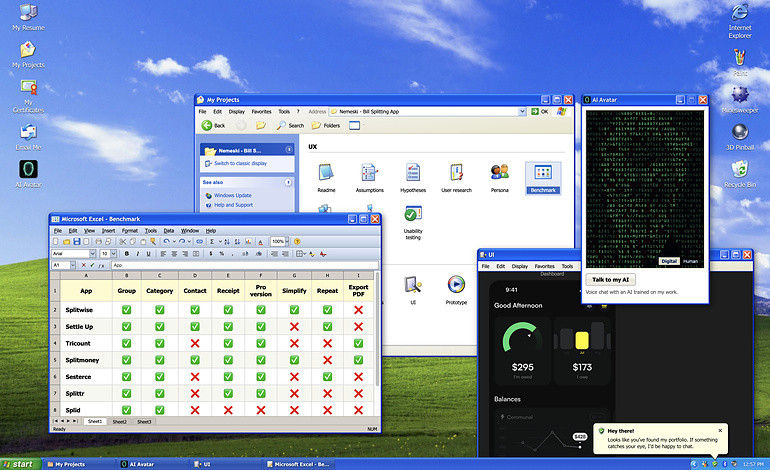Screen dimensions: 770x470
Task: Click the AutoSum sigma icon in Excel
Action: [212, 242]
